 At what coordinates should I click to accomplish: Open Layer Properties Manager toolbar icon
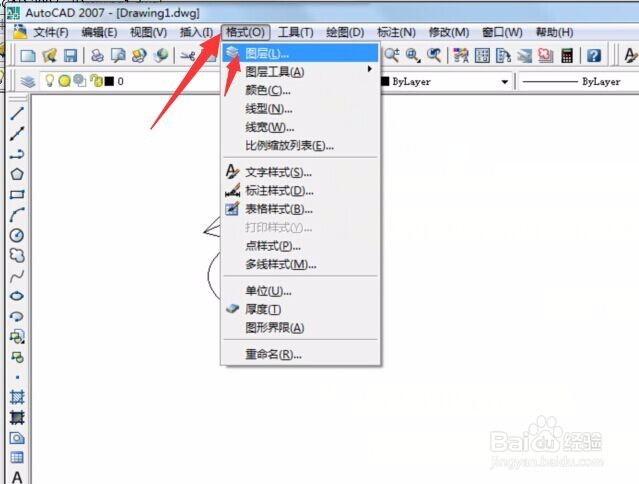[28, 81]
